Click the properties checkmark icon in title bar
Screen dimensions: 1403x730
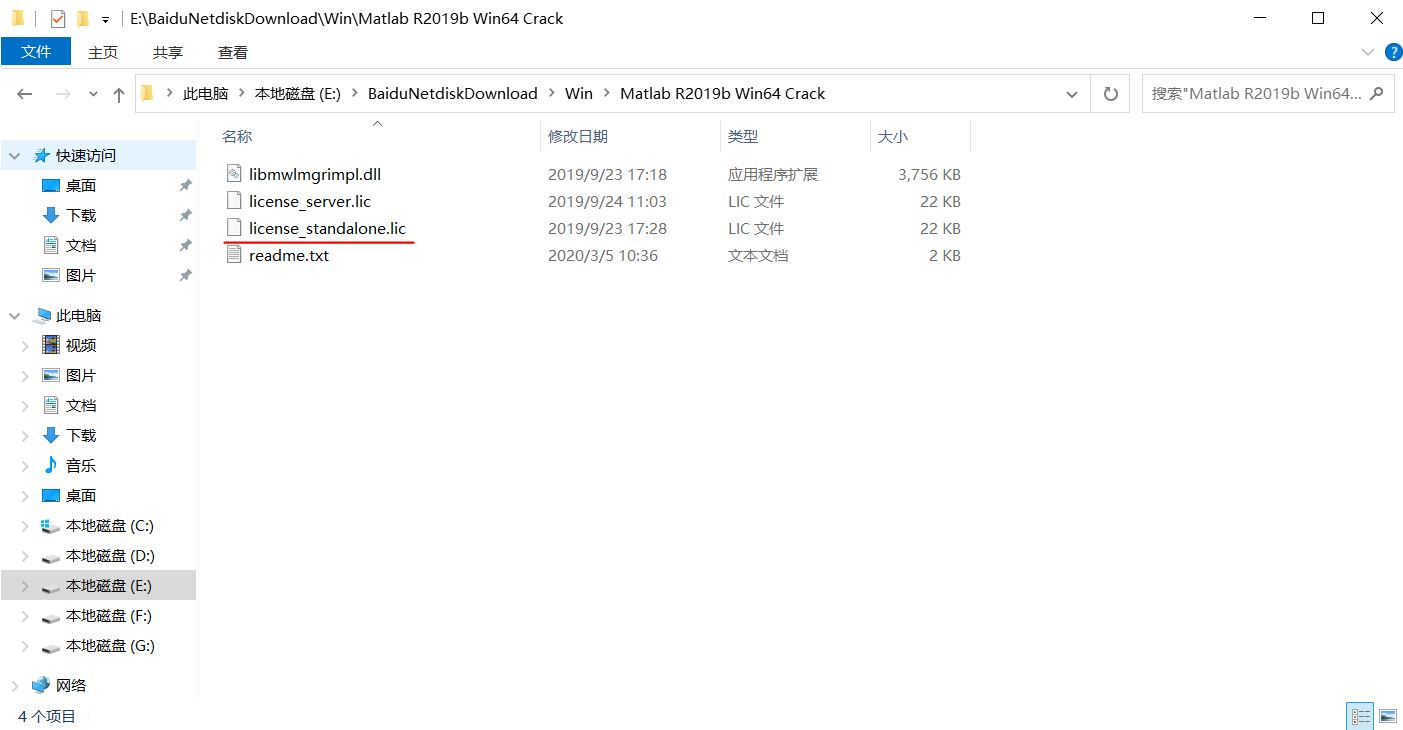(x=57, y=18)
